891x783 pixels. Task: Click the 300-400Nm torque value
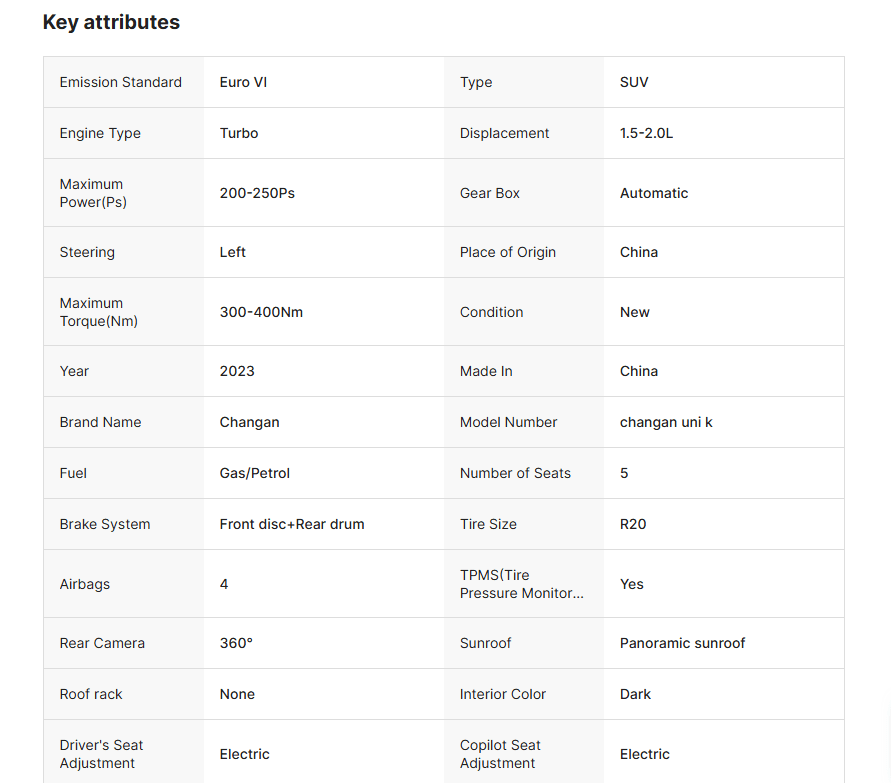pyautogui.click(x=261, y=312)
